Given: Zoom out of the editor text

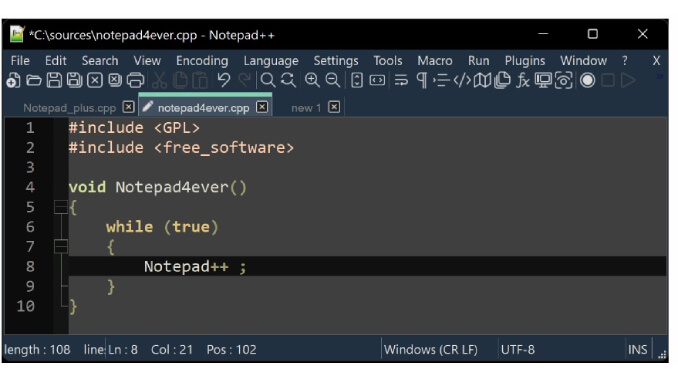Looking at the screenshot, I should tap(333, 80).
